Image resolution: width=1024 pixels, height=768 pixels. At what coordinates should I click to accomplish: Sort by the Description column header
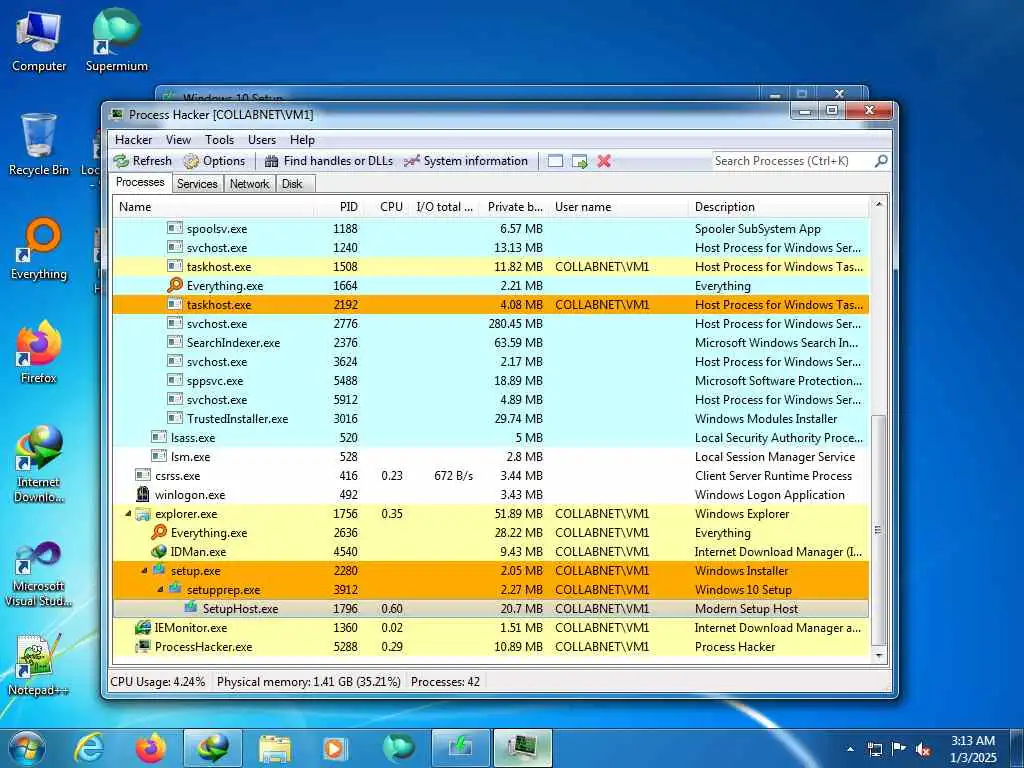(x=778, y=207)
